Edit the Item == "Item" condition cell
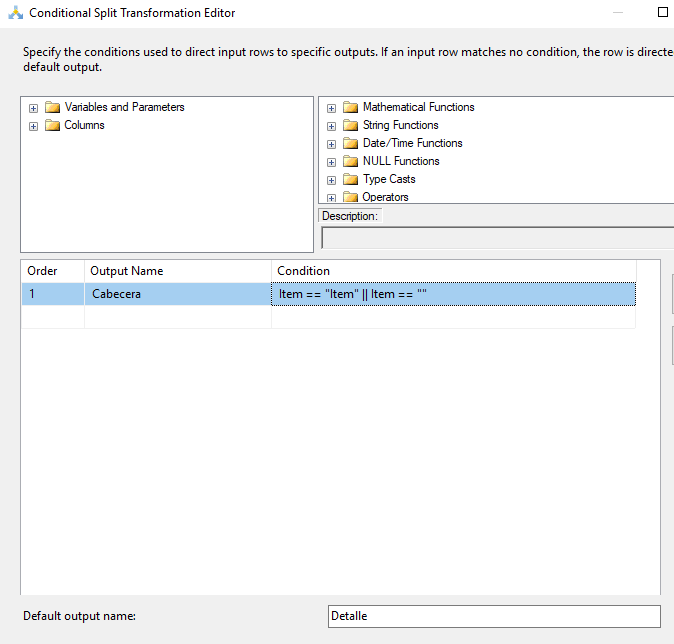This screenshot has height=644, width=674. 453,294
